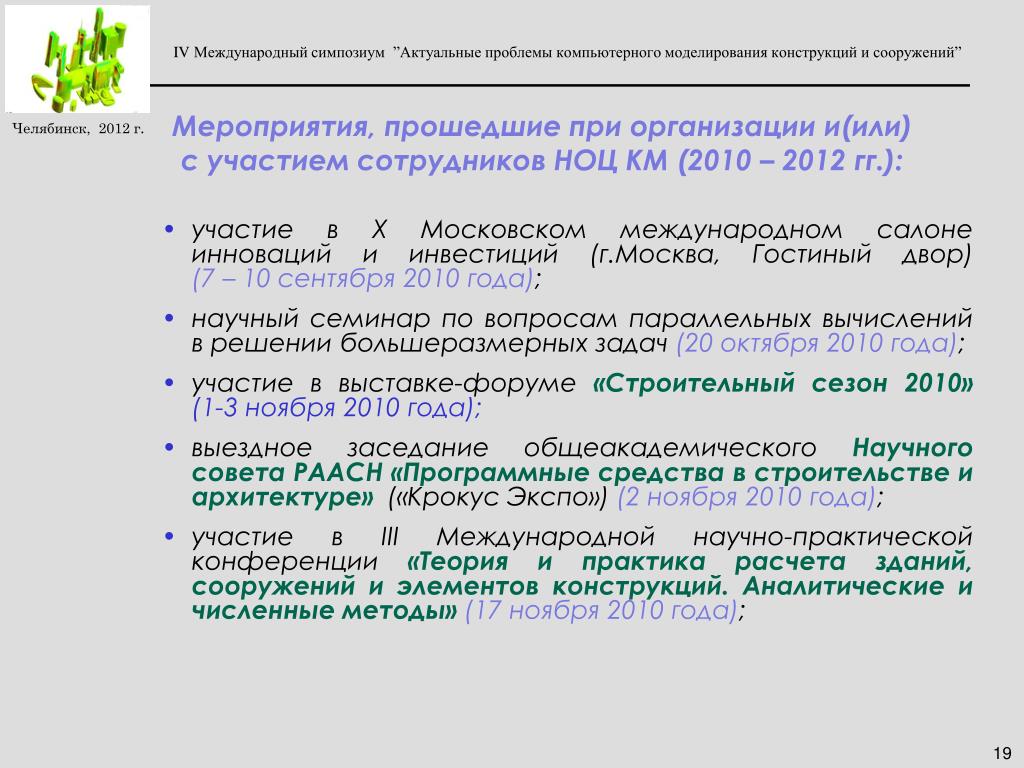Click the bold text 'численные методы»'
Screen dimensions: 1024x768
[x=325, y=611]
